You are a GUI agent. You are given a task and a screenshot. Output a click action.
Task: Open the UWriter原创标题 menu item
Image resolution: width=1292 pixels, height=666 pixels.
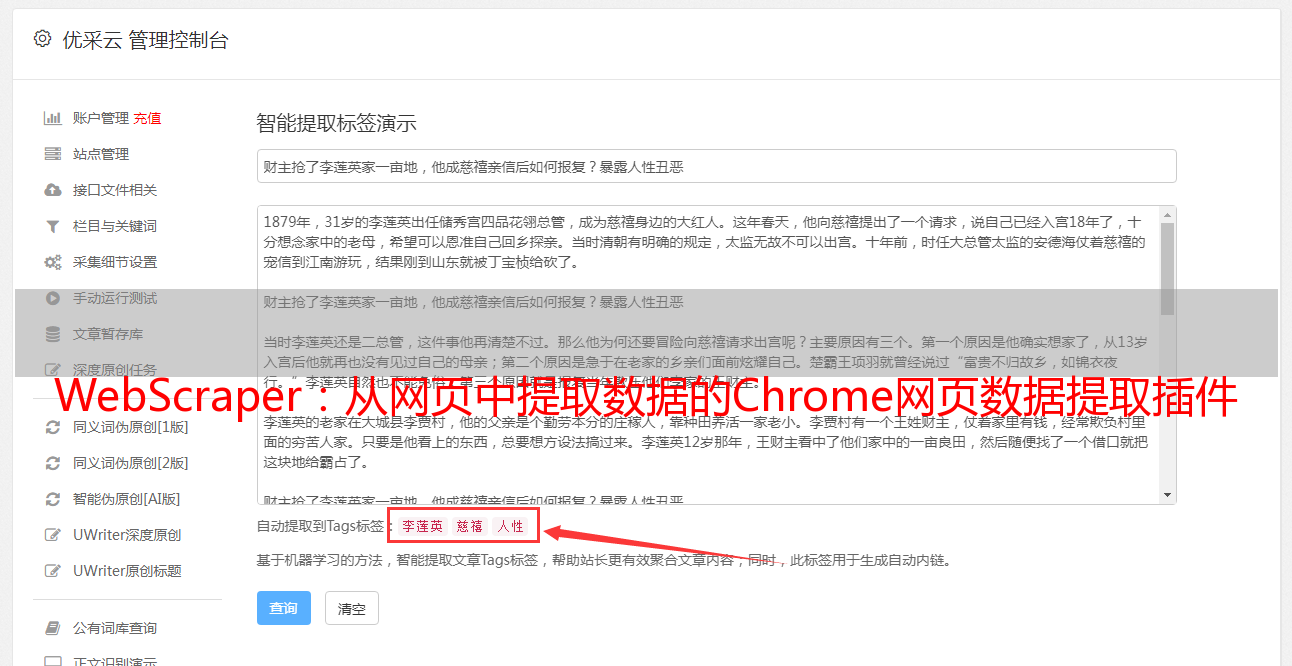coord(127,571)
